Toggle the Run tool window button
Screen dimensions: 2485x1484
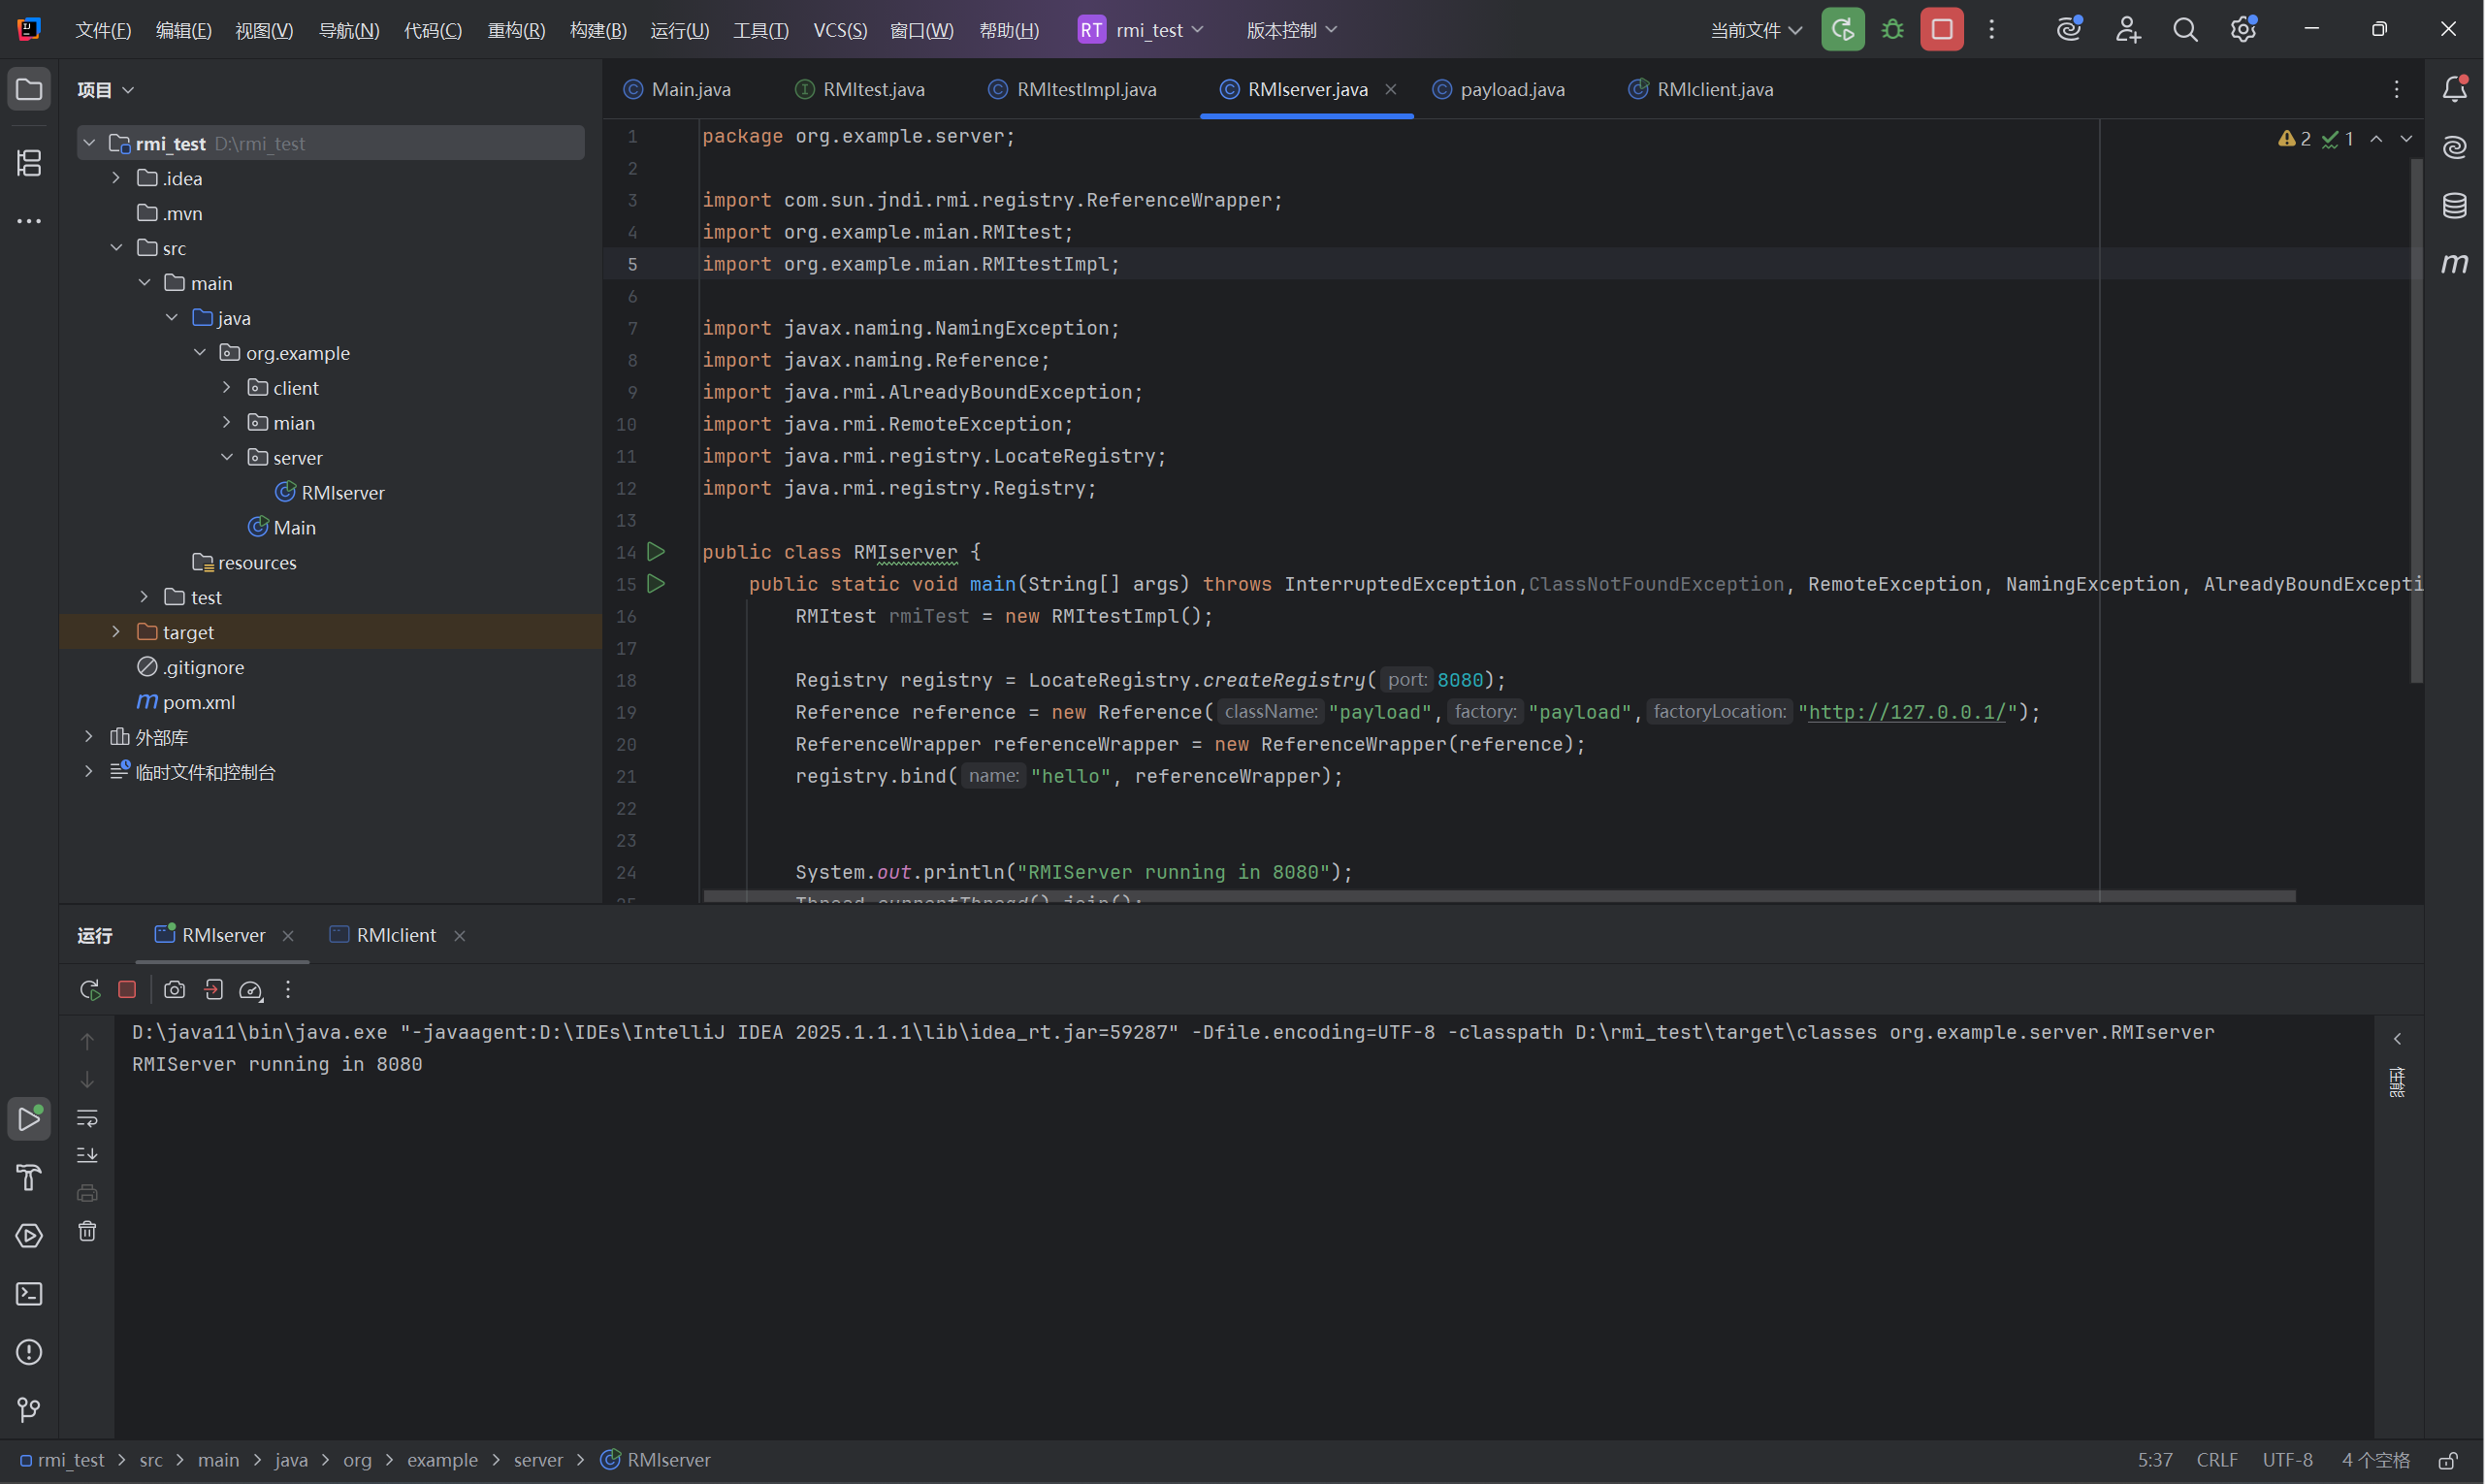29,1119
